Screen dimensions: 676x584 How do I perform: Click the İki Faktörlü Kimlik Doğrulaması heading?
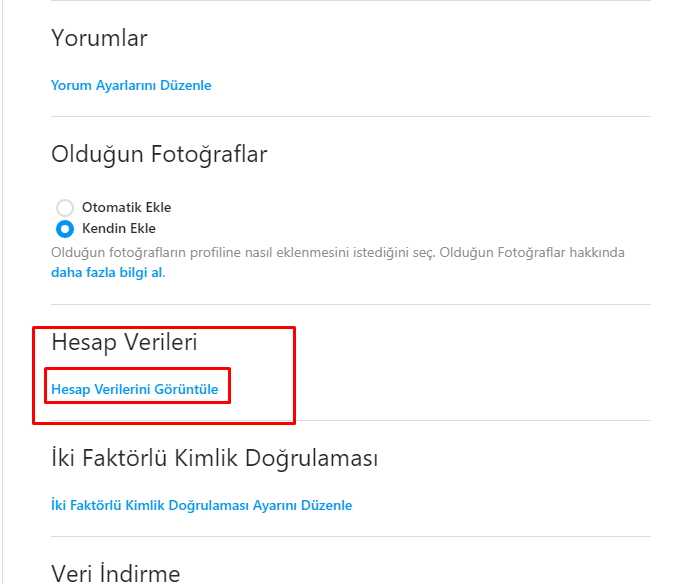coord(214,459)
